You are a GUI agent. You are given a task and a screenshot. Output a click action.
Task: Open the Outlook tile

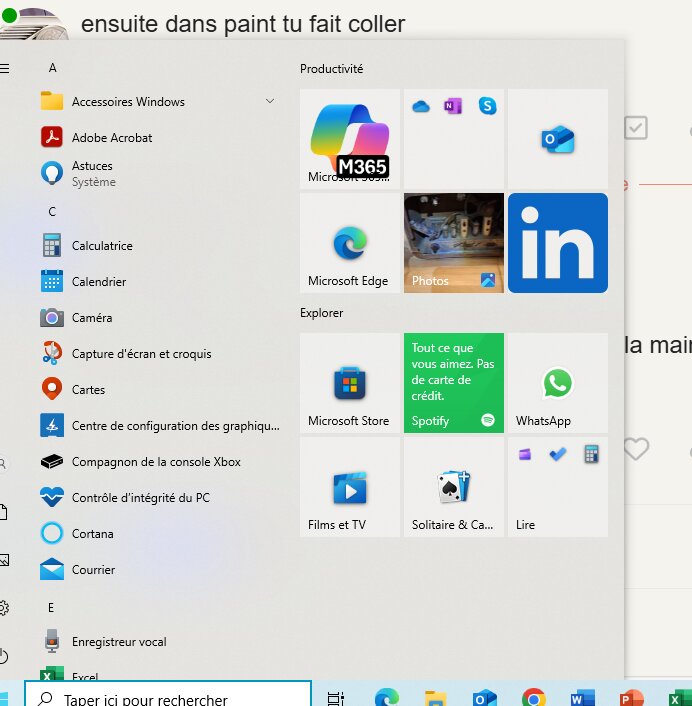click(x=558, y=139)
